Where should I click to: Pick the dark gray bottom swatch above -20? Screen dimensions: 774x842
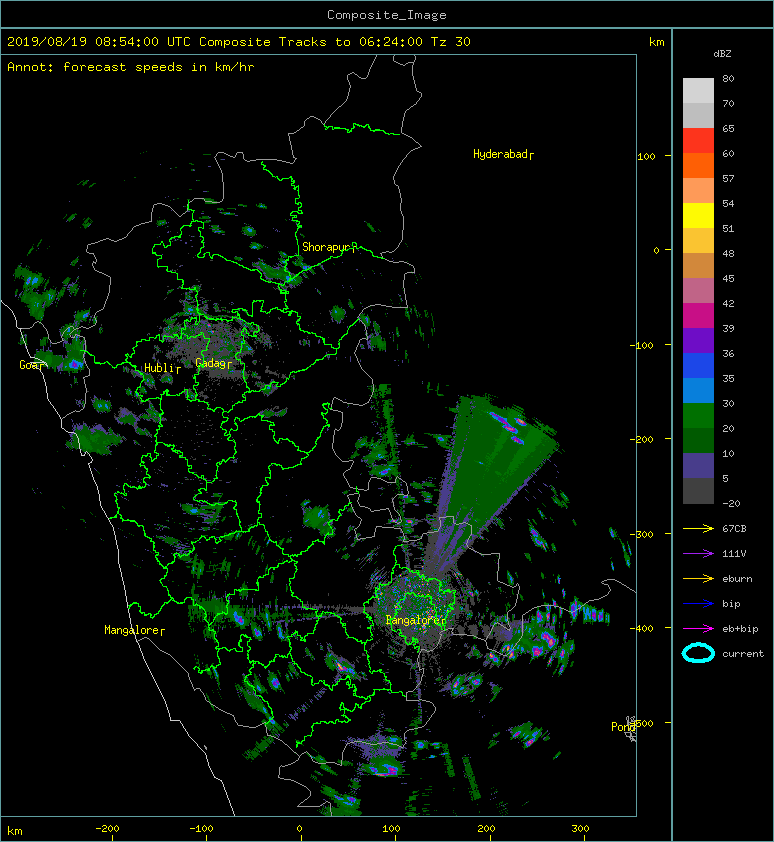point(698,491)
